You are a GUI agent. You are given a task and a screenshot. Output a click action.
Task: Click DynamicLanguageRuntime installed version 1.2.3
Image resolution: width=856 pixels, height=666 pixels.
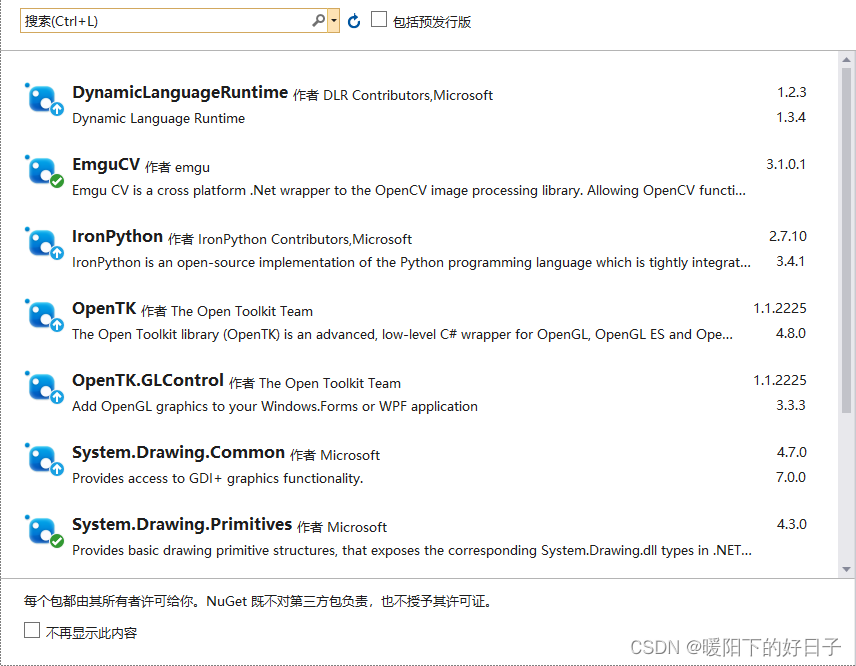point(792,92)
